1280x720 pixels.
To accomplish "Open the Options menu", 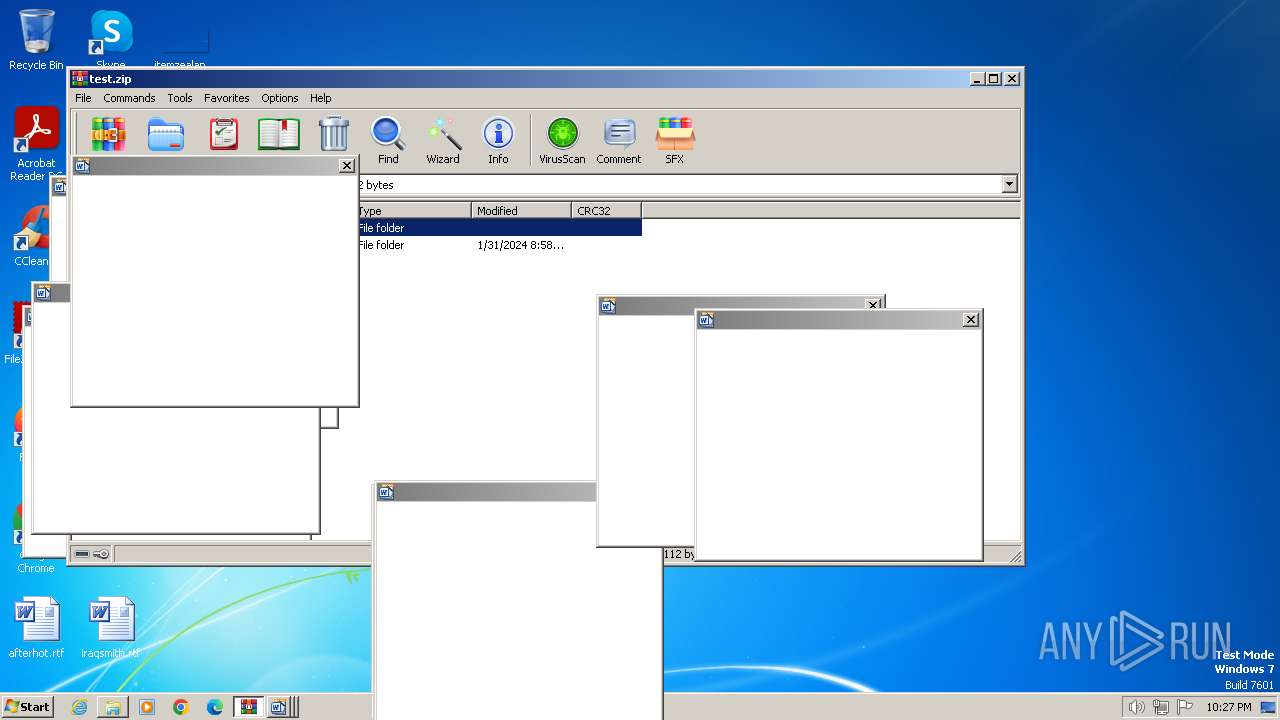I will tap(280, 98).
